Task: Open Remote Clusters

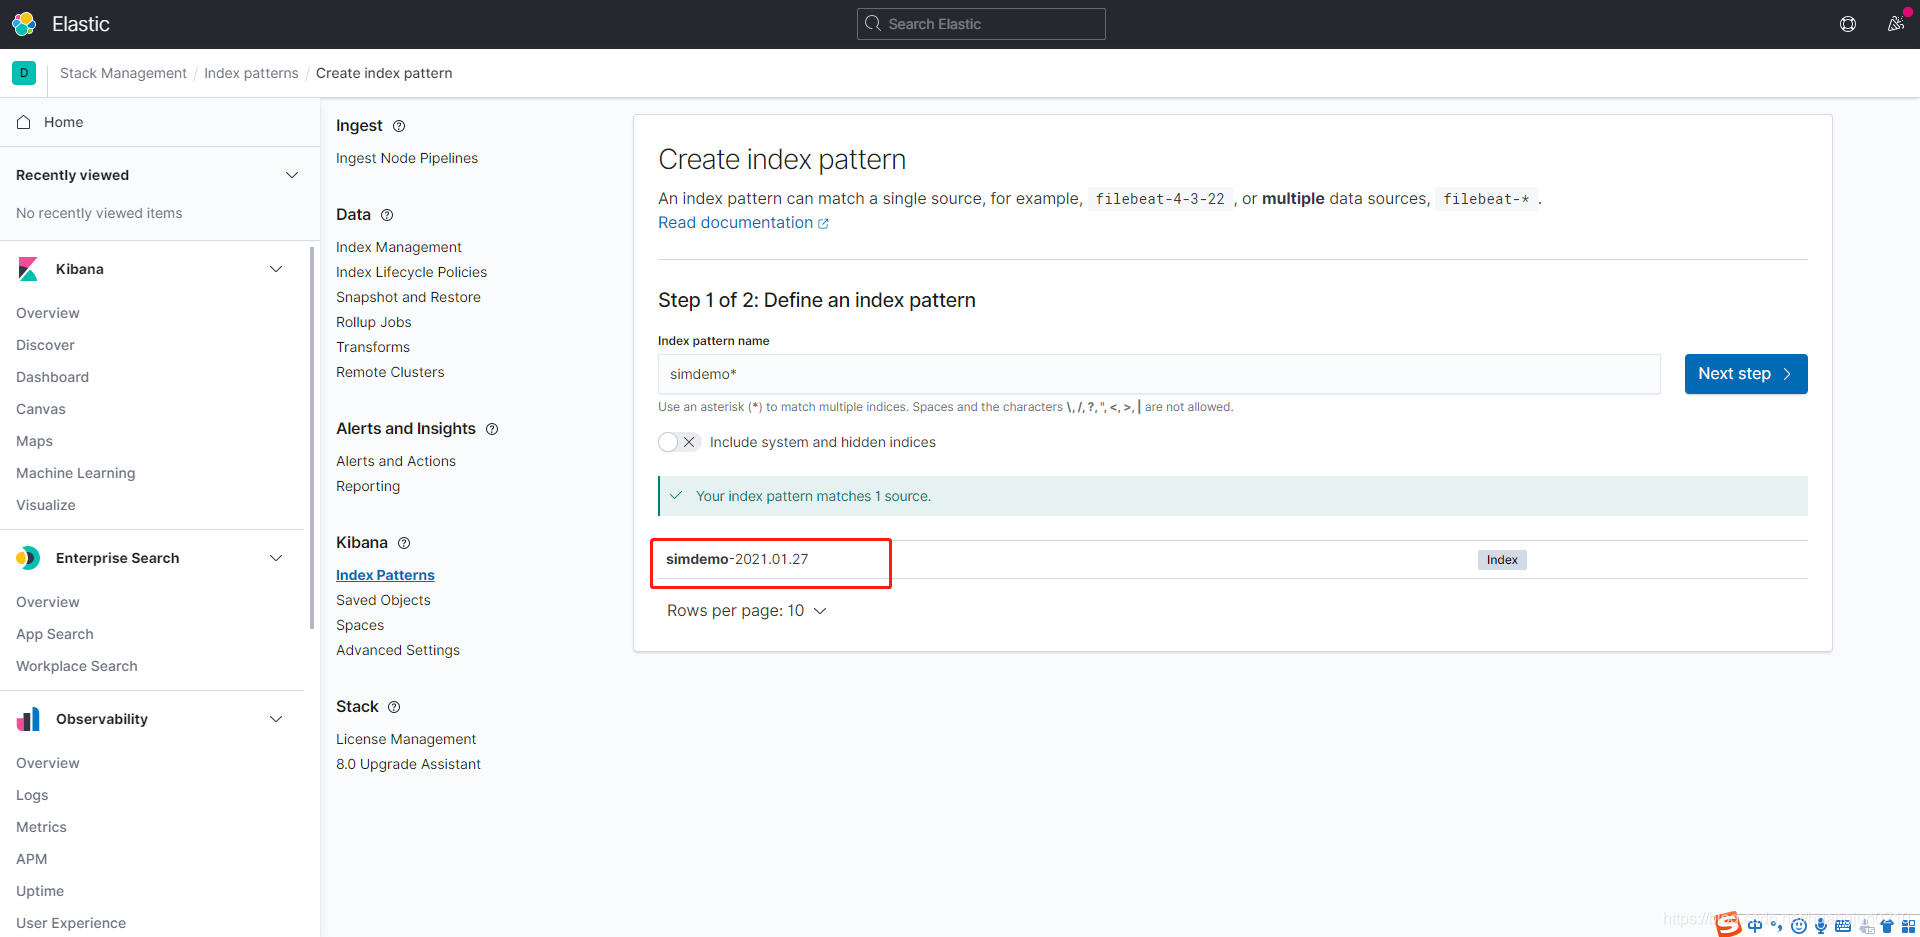Action: pos(390,372)
